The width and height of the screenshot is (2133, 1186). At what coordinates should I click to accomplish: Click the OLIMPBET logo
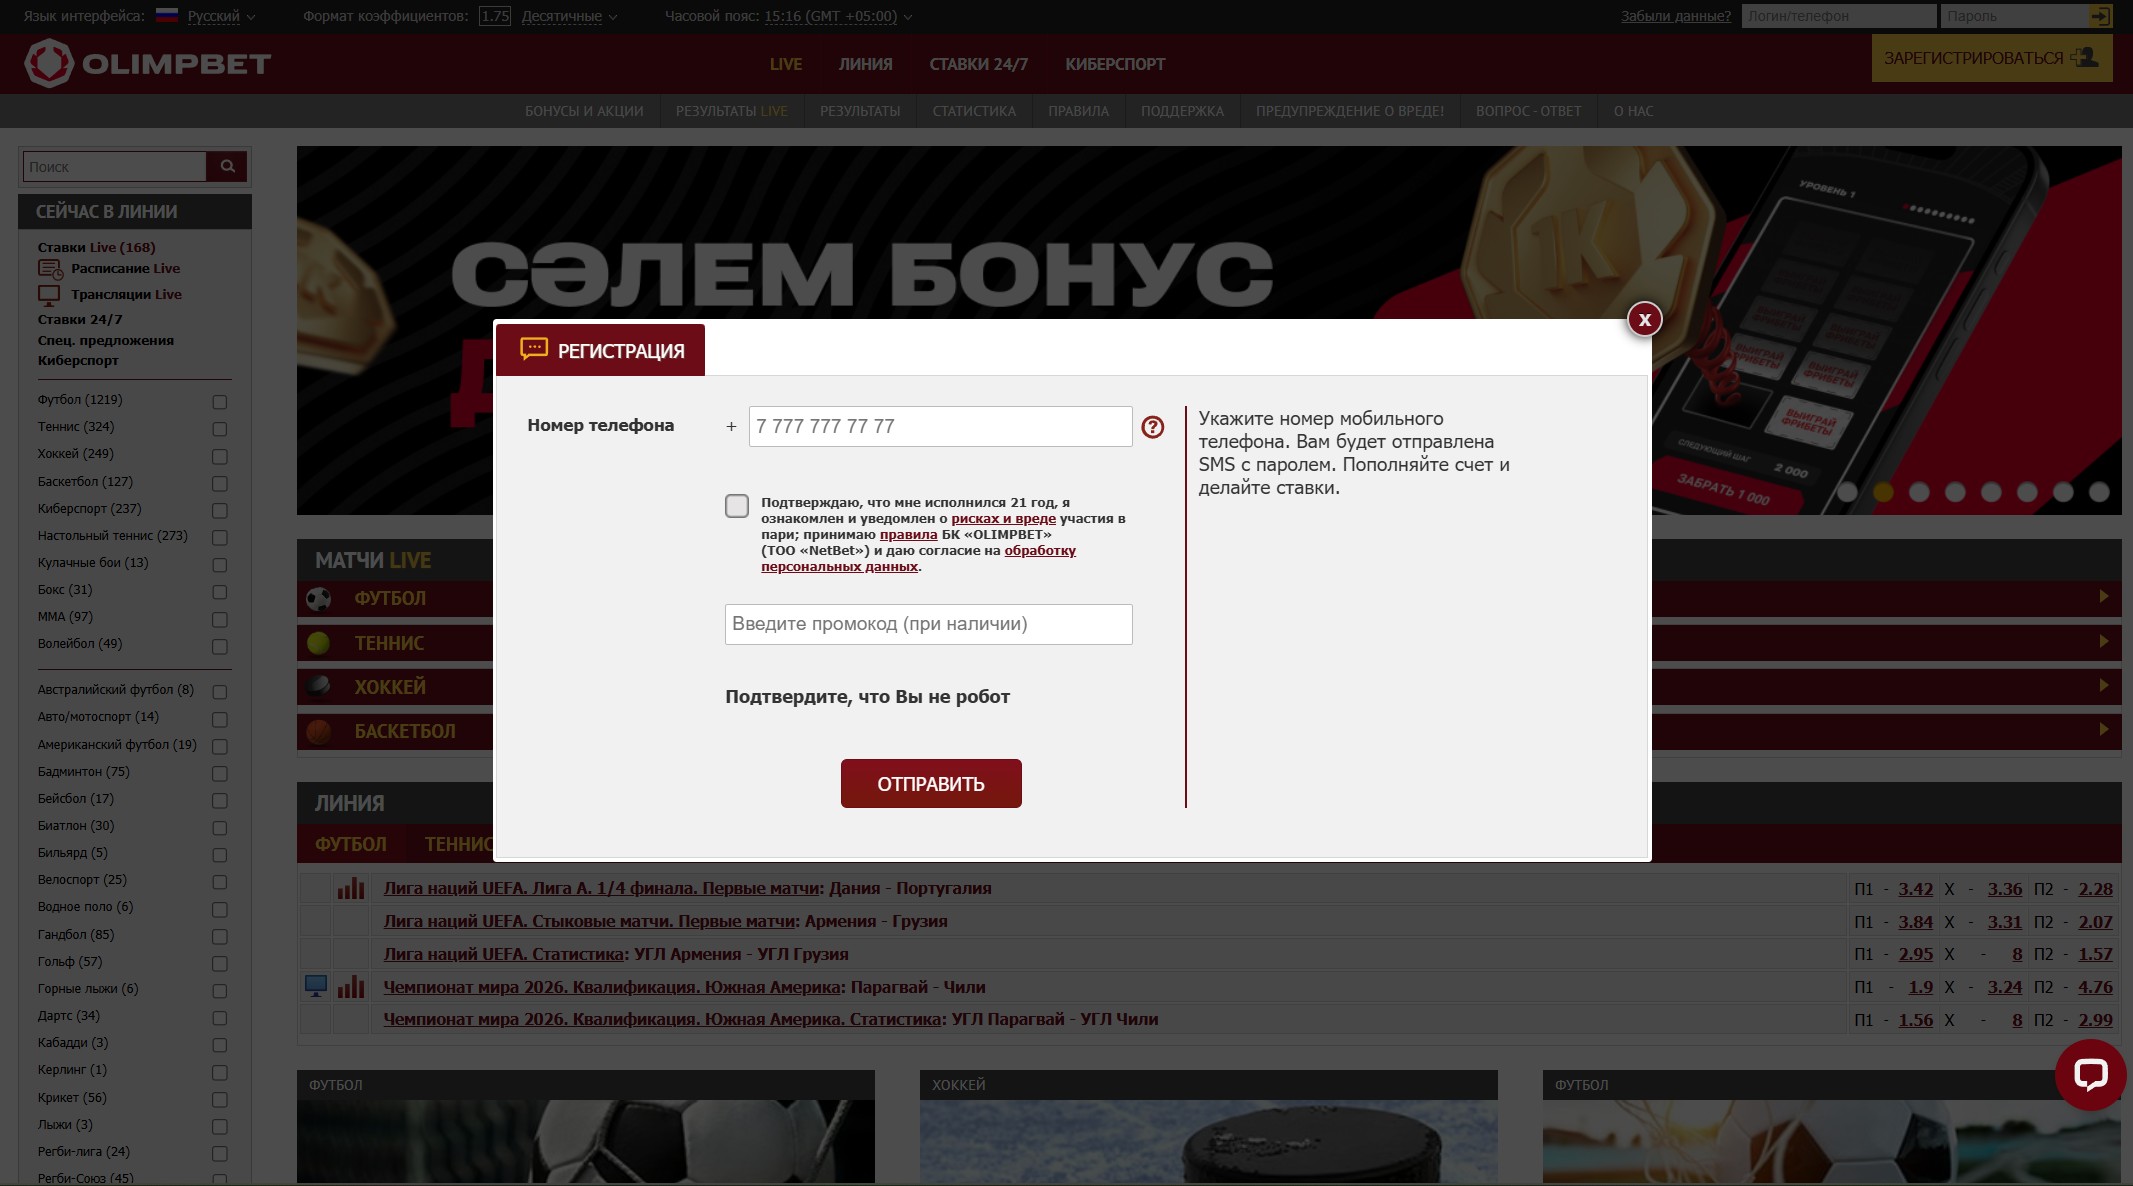[147, 63]
